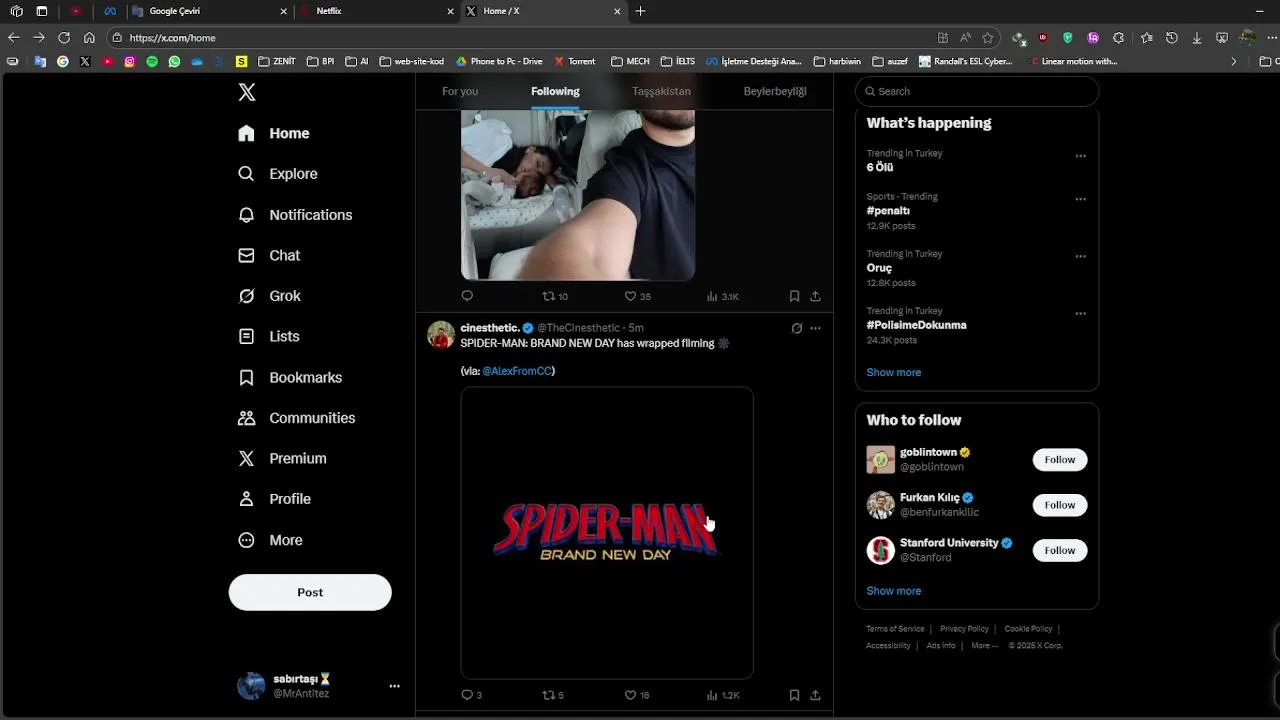The height and width of the screenshot is (720, 1280).
Task: Switch to the Following tab
Action: (555, 91)
